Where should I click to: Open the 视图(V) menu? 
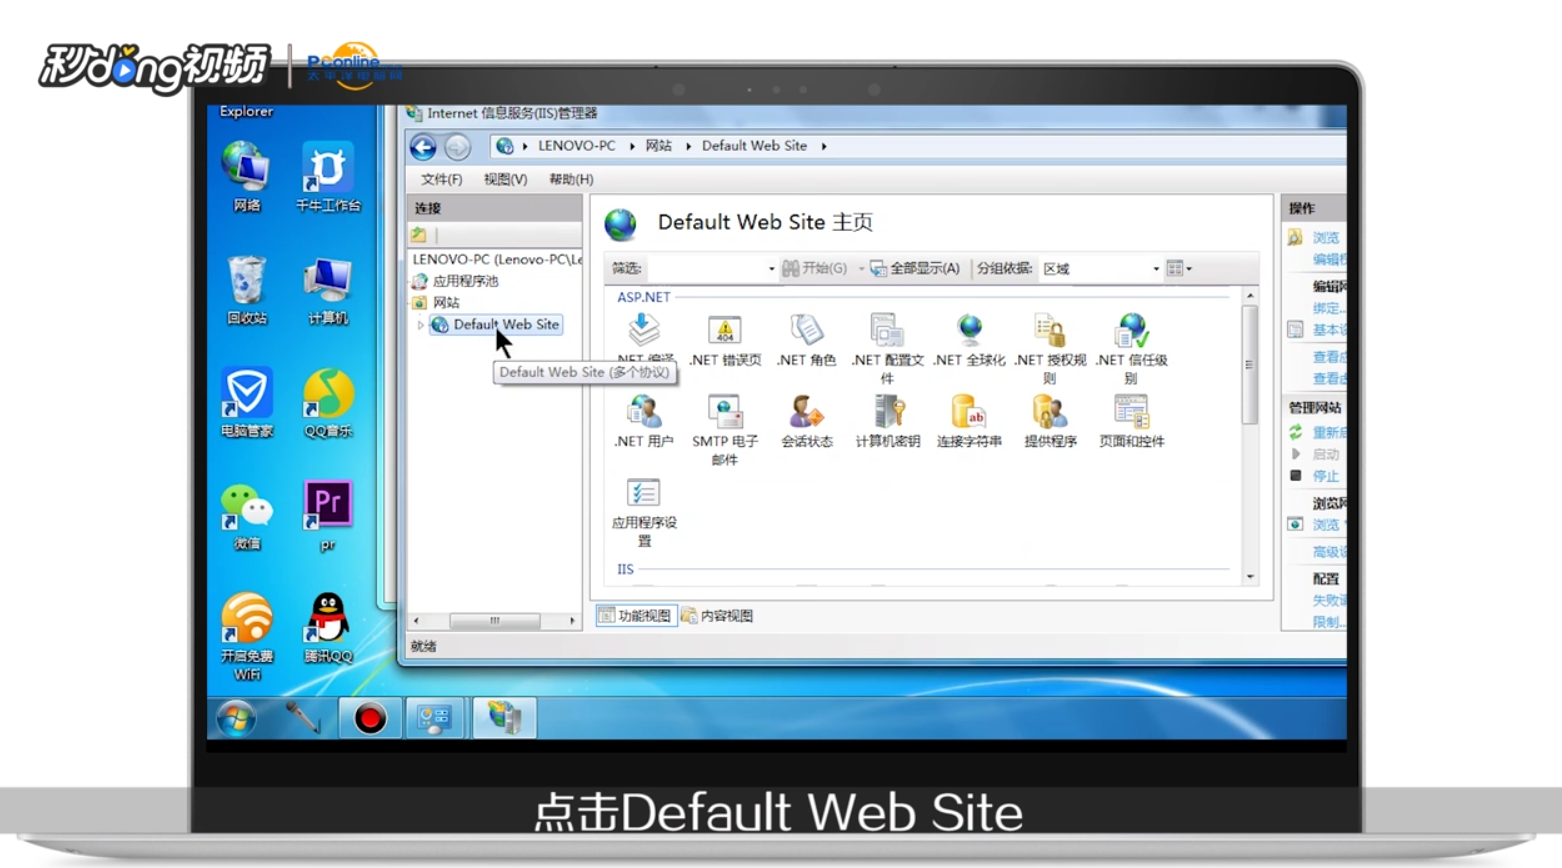[505, 179]
